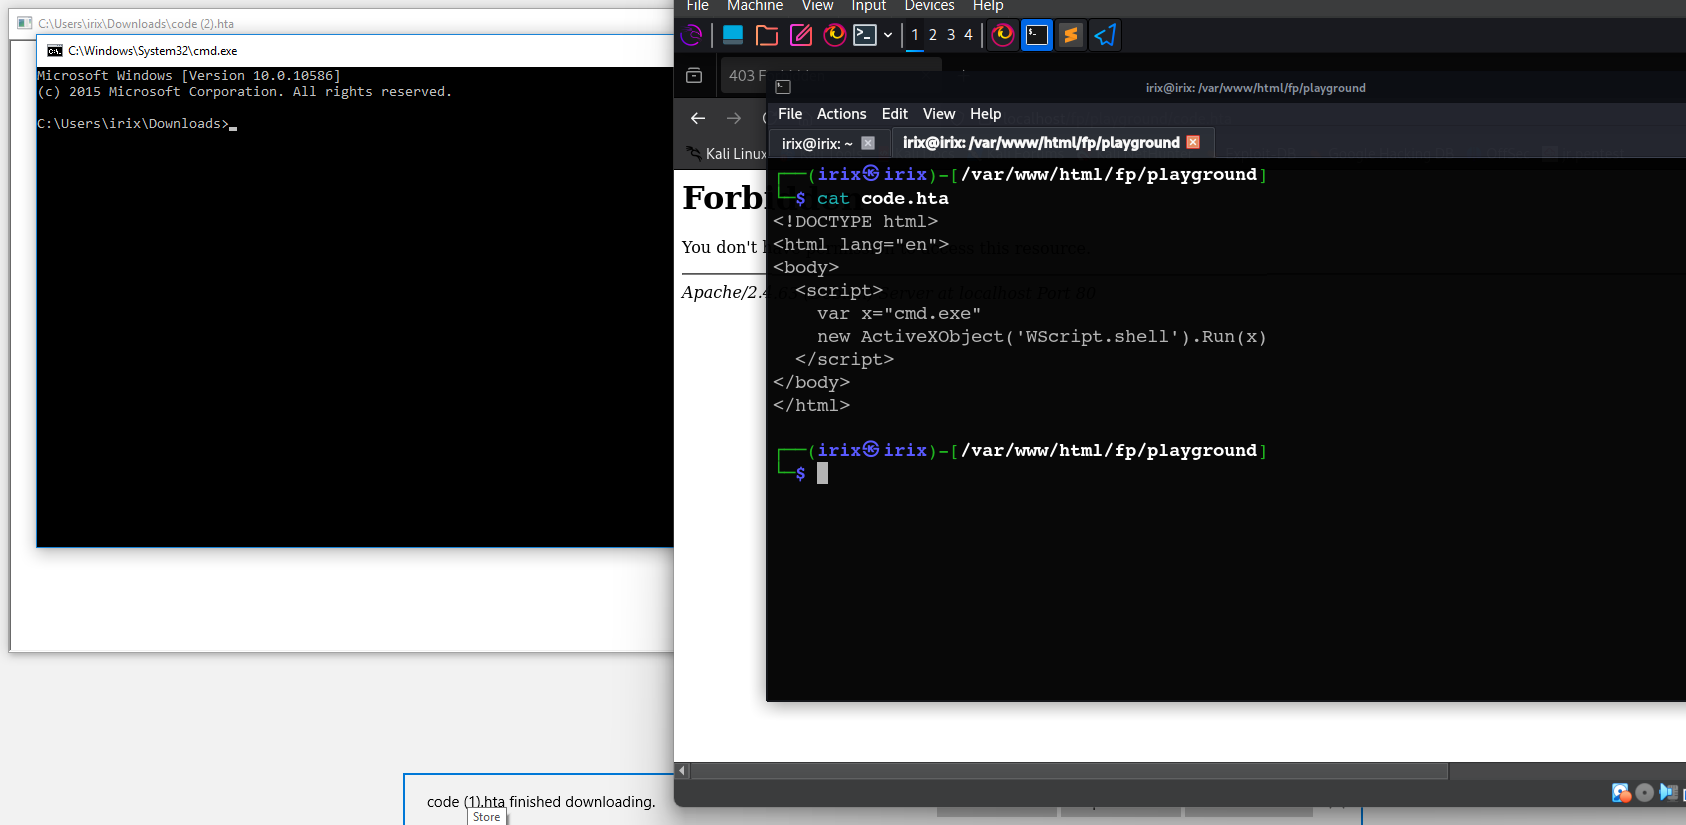Open the VirtualBox Devices menu
Screen dimensions: 1686x825
pyautogui.click(x=929, y=6)
